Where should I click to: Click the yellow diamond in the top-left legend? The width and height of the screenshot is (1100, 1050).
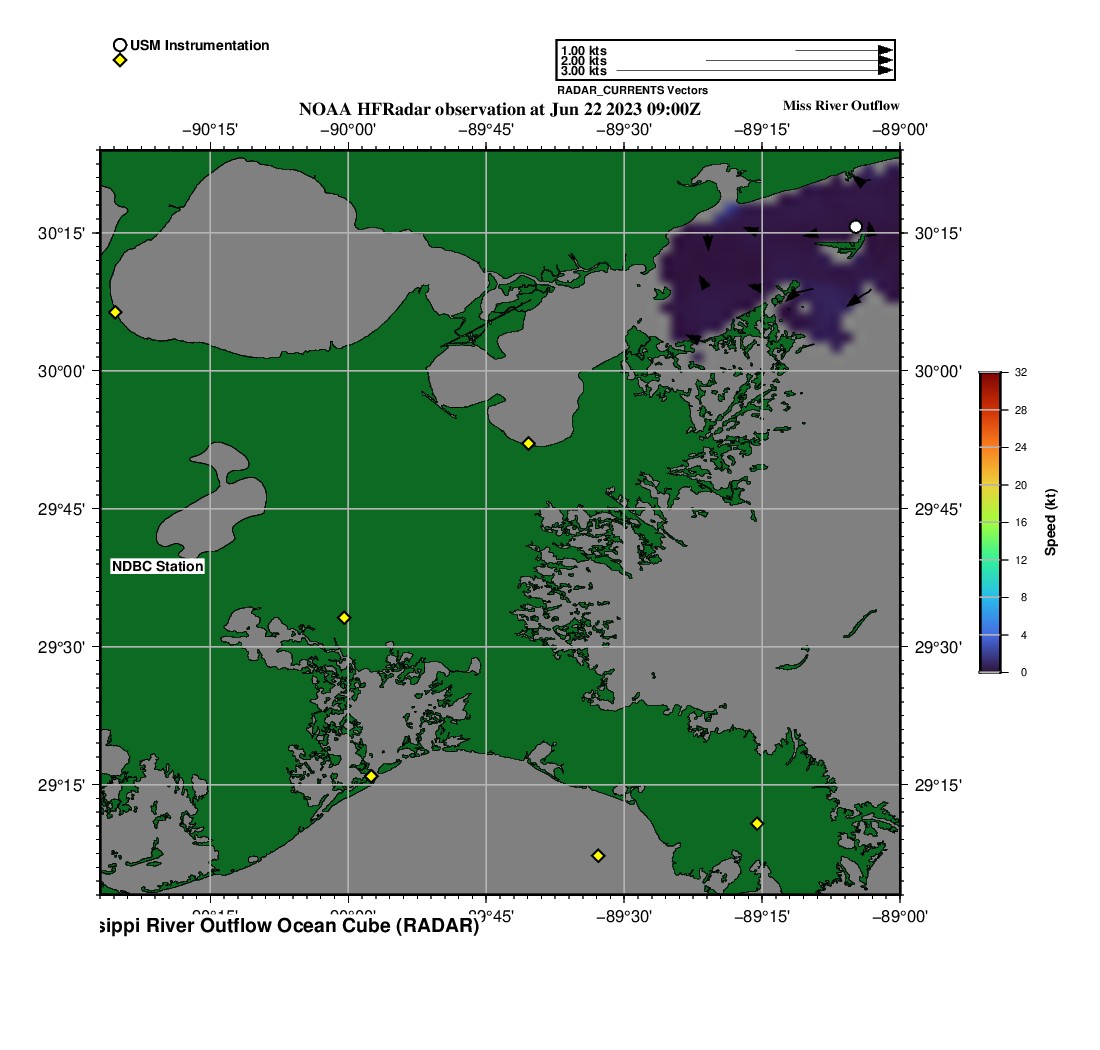(119, 60)
